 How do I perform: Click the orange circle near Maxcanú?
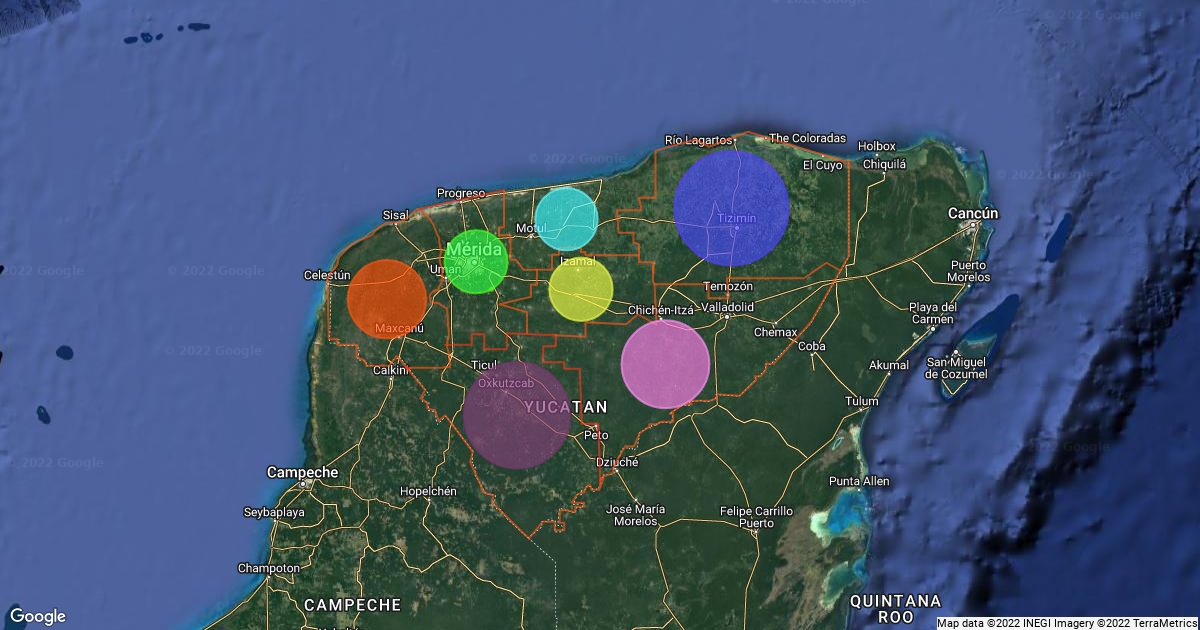coord(387,298)
